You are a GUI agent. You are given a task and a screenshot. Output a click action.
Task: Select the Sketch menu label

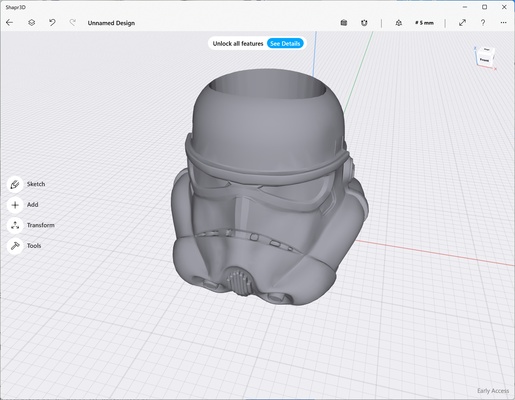tap(36, 184)
